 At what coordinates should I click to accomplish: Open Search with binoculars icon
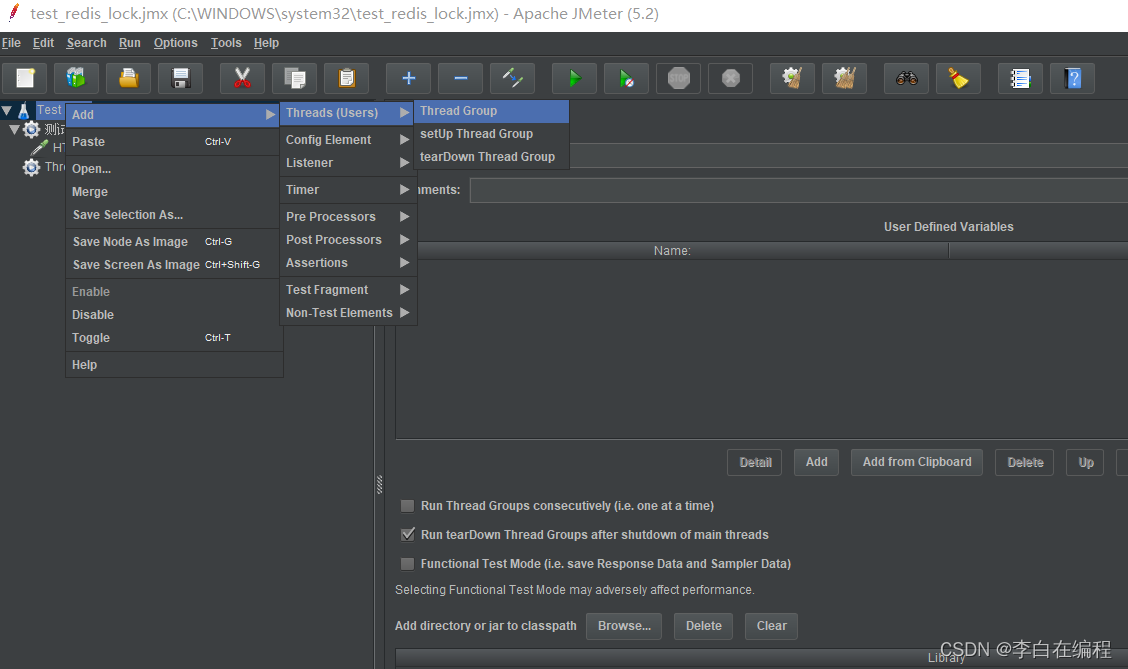click(x=906, y=78)
